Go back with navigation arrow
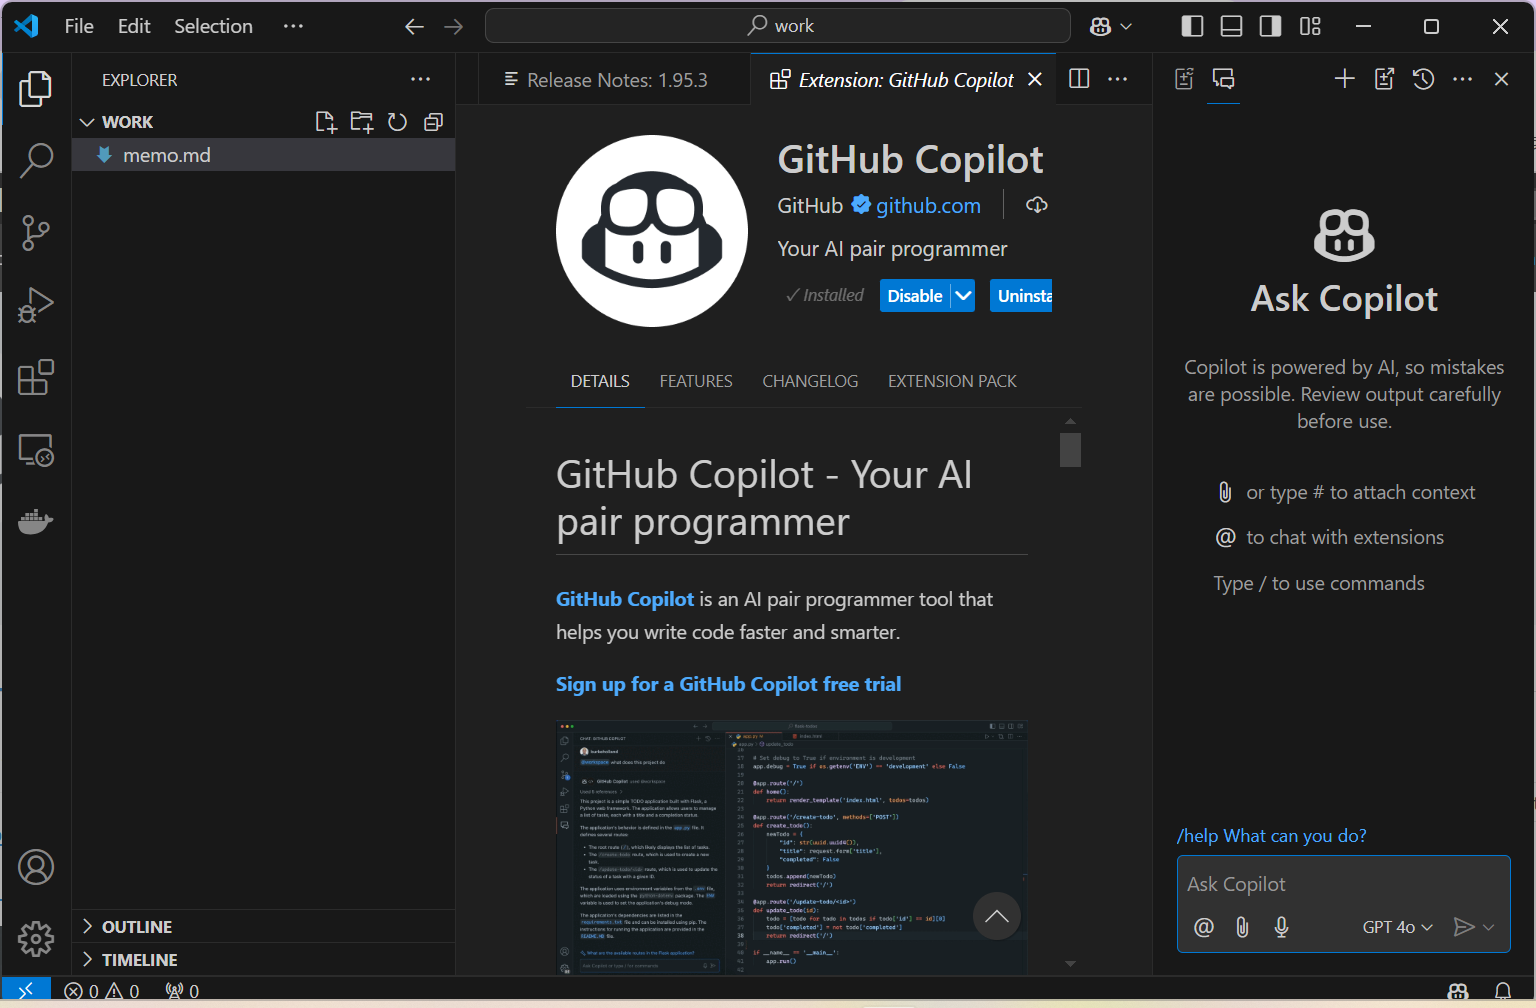 (415, 27)
